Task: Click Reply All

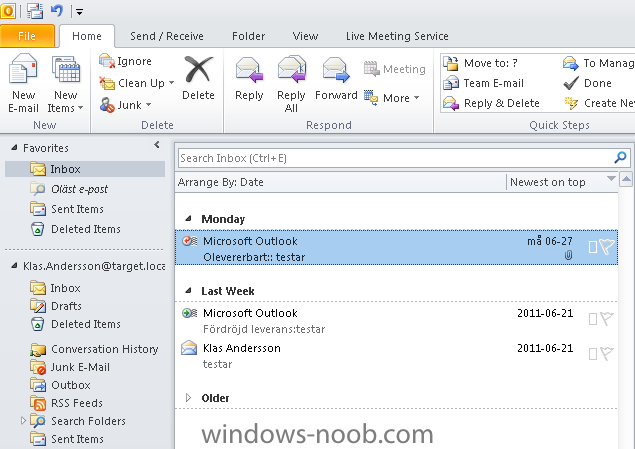Action: click(291, 84)
